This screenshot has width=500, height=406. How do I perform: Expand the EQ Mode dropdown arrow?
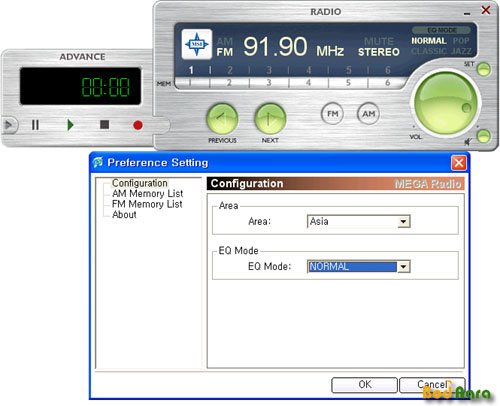(x=403, y=267)
